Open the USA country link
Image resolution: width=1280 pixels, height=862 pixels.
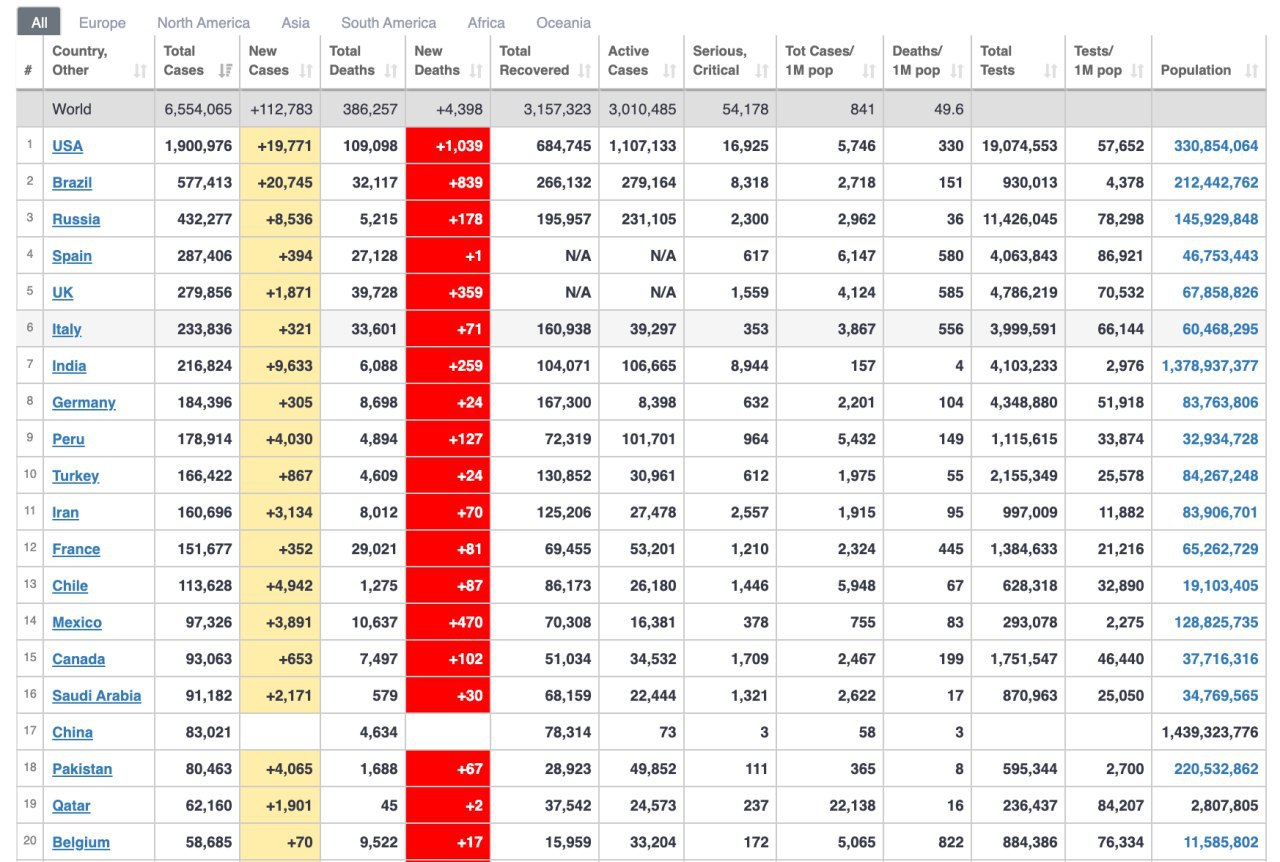coord(67,146)
